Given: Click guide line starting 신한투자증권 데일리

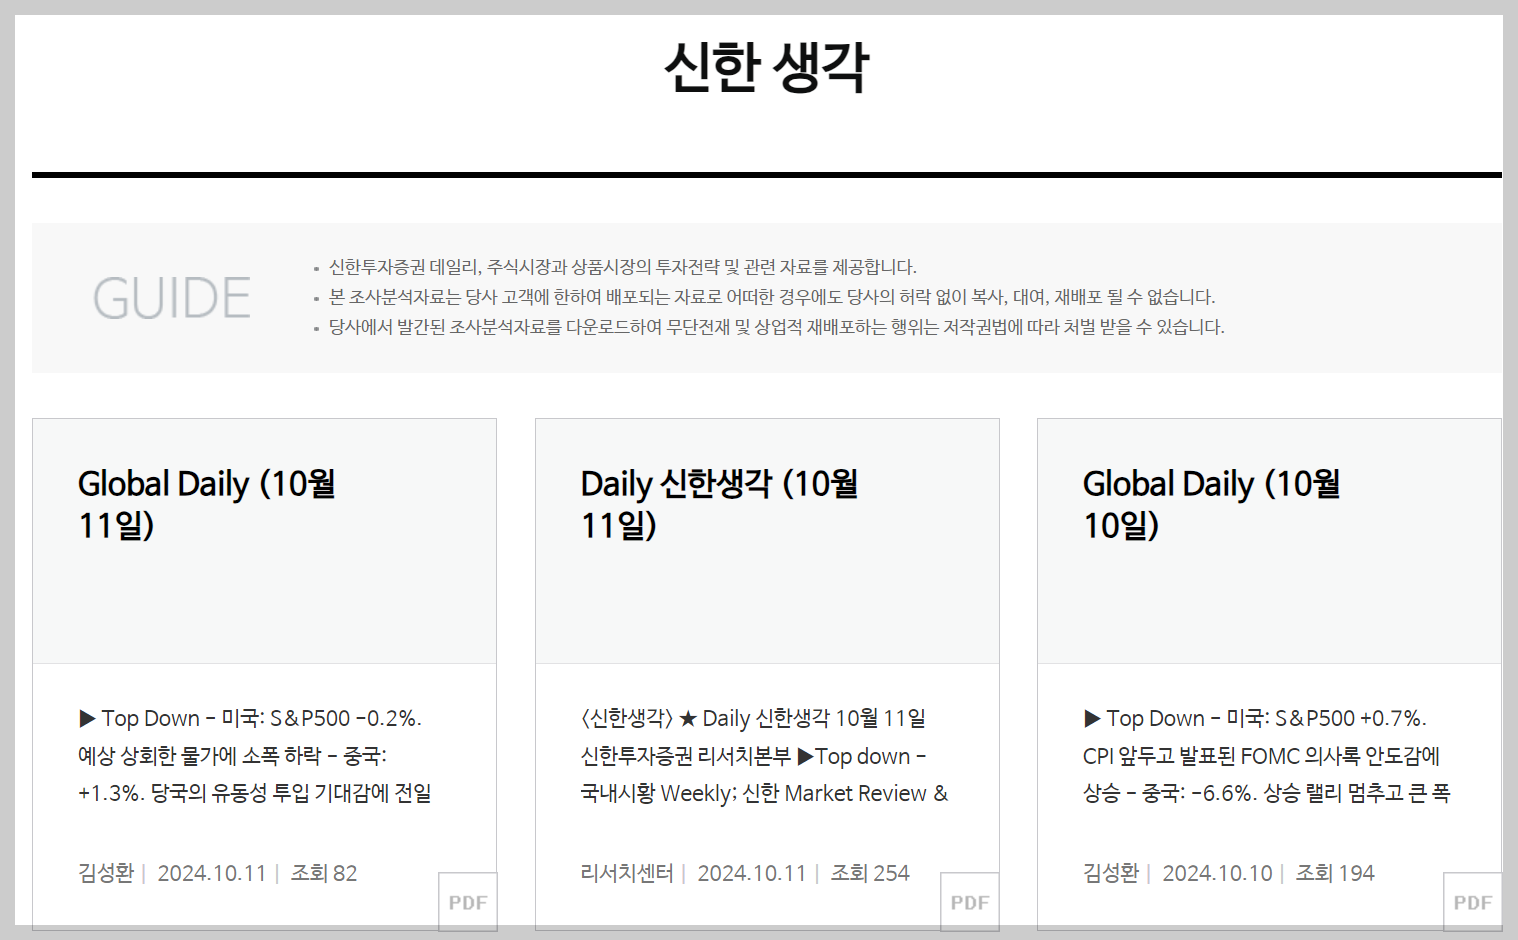Looking at the screenshot, I should [x=622, y=267].
